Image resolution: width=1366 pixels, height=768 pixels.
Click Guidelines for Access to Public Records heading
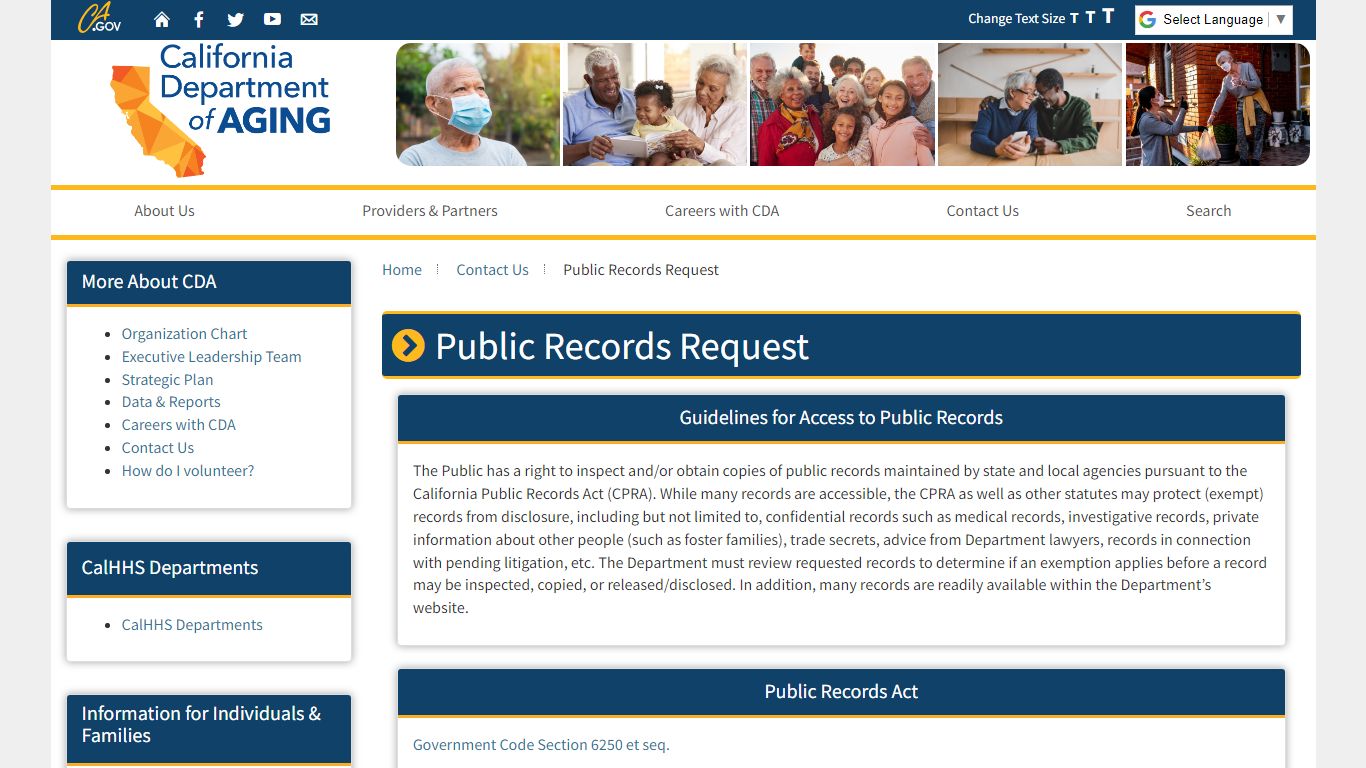(x=841, y=418)
